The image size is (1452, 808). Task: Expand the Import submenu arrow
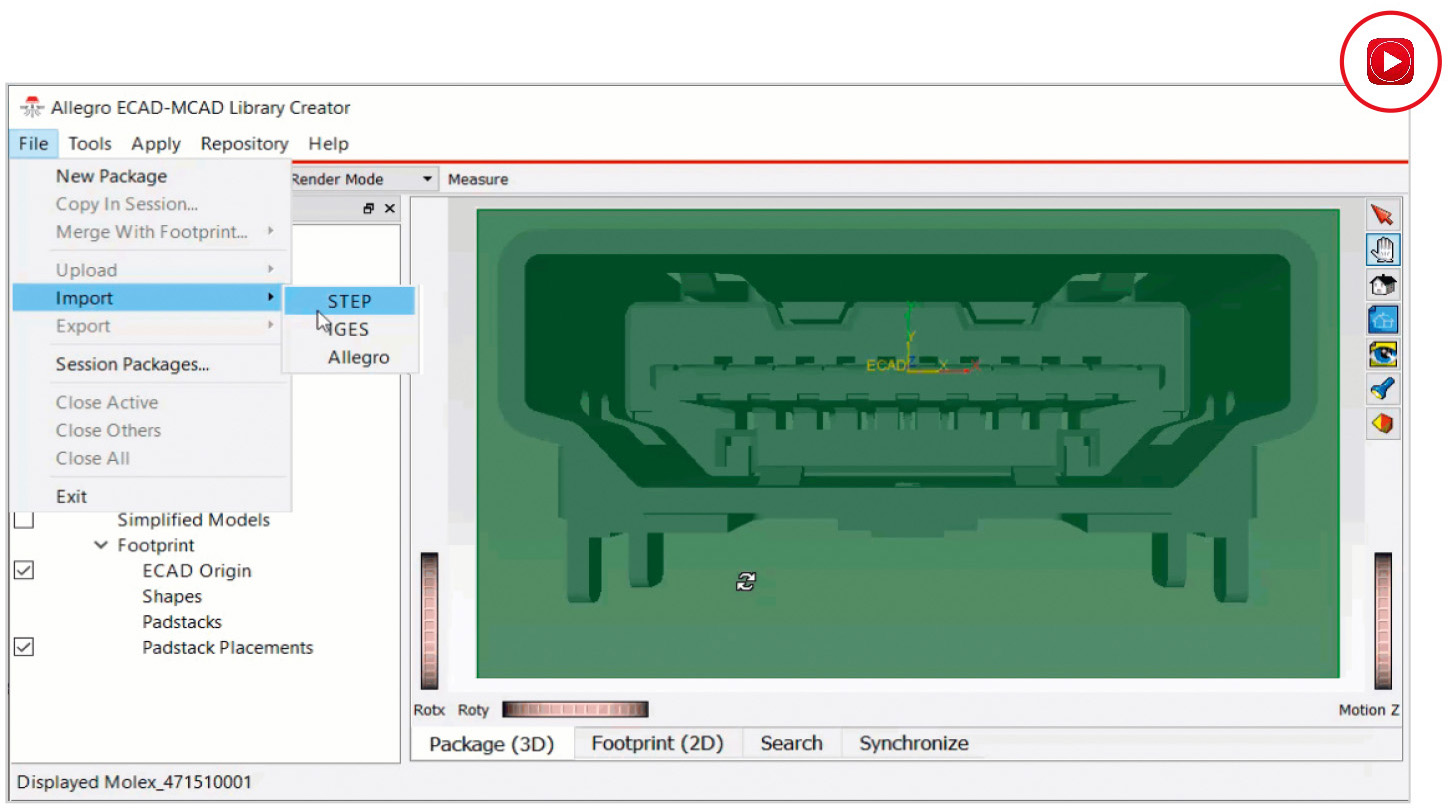pos(271,298)
